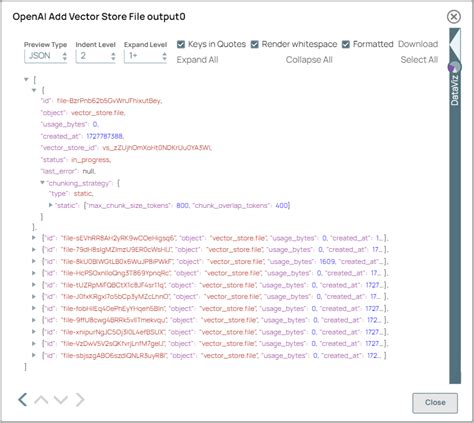Image resolution: width=474 pixels, height=423 pixels.
Task: Open the Preview Type JSON dropdown
Action: click(x=46, y=56)
